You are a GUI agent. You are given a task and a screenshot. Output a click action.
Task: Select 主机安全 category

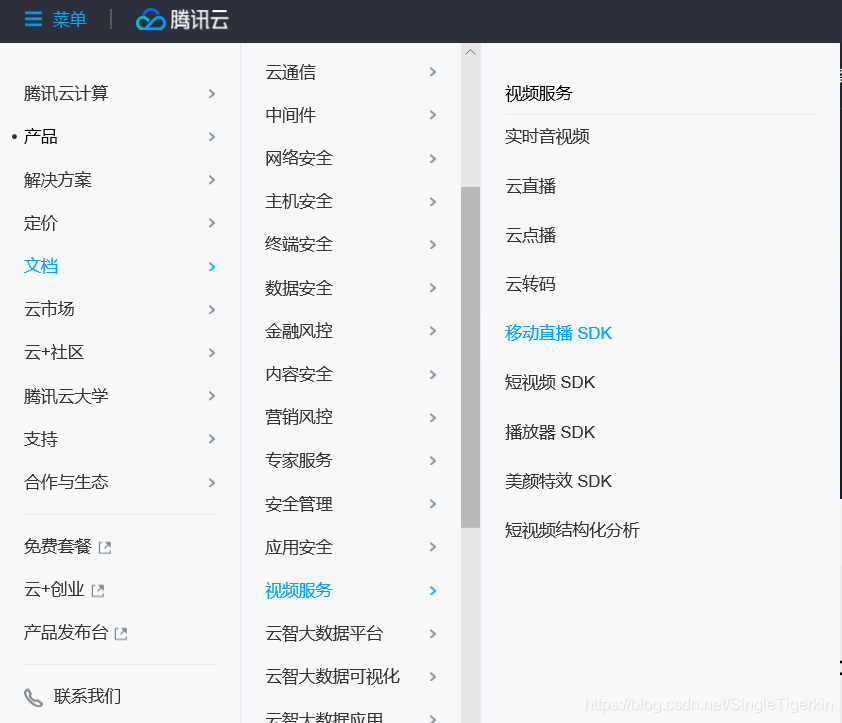click(299, 201)
